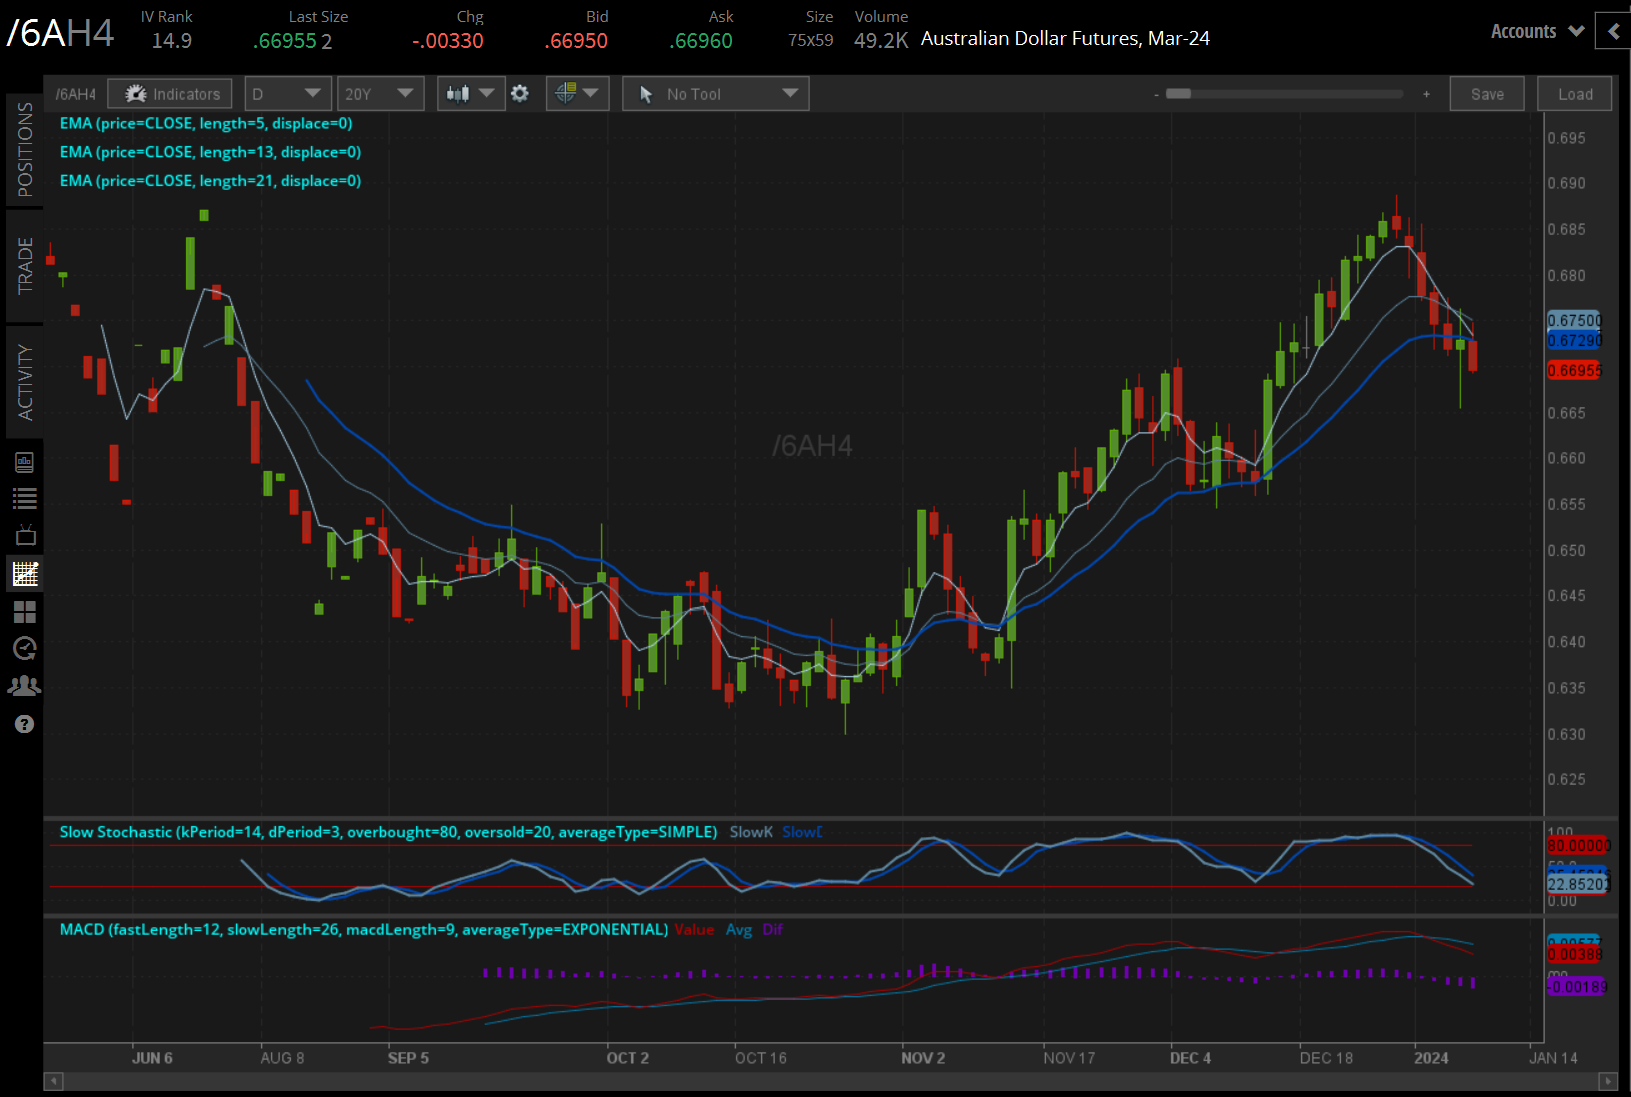Click the Save button
Screen dimensions: 1631x1097
(x=1487, y=93)
